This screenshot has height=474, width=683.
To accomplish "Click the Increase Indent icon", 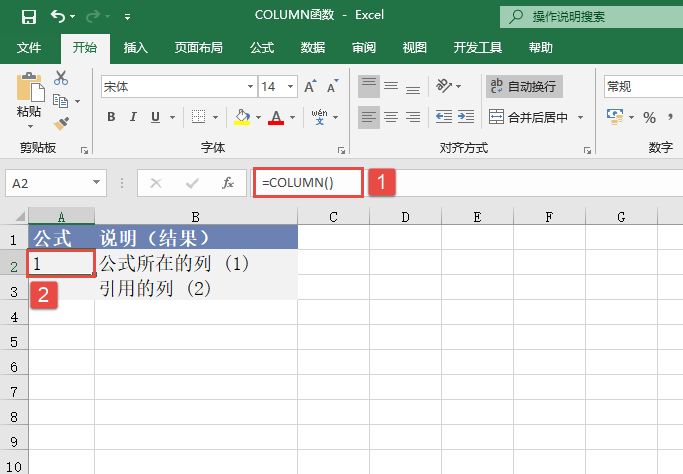I will tap(467, 117).
